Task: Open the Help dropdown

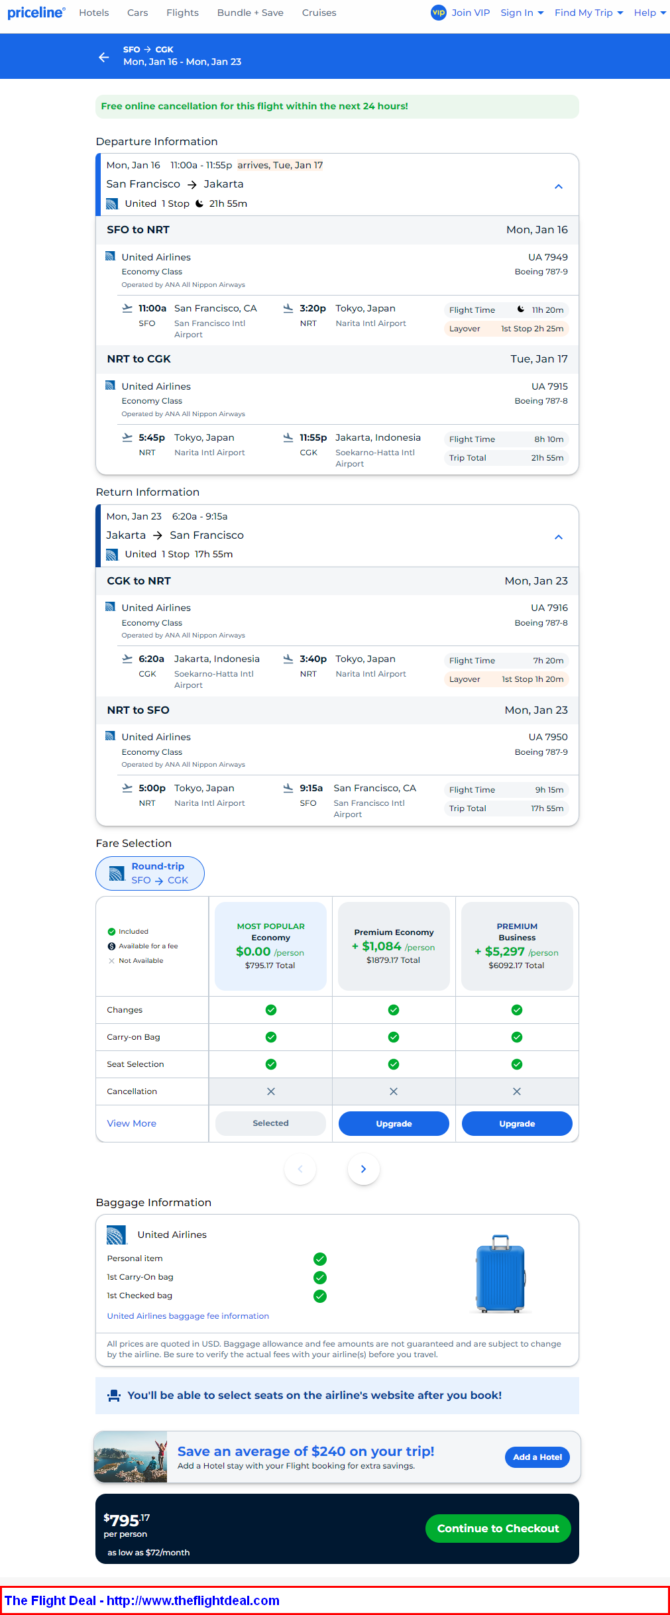Action: point(650,13)
